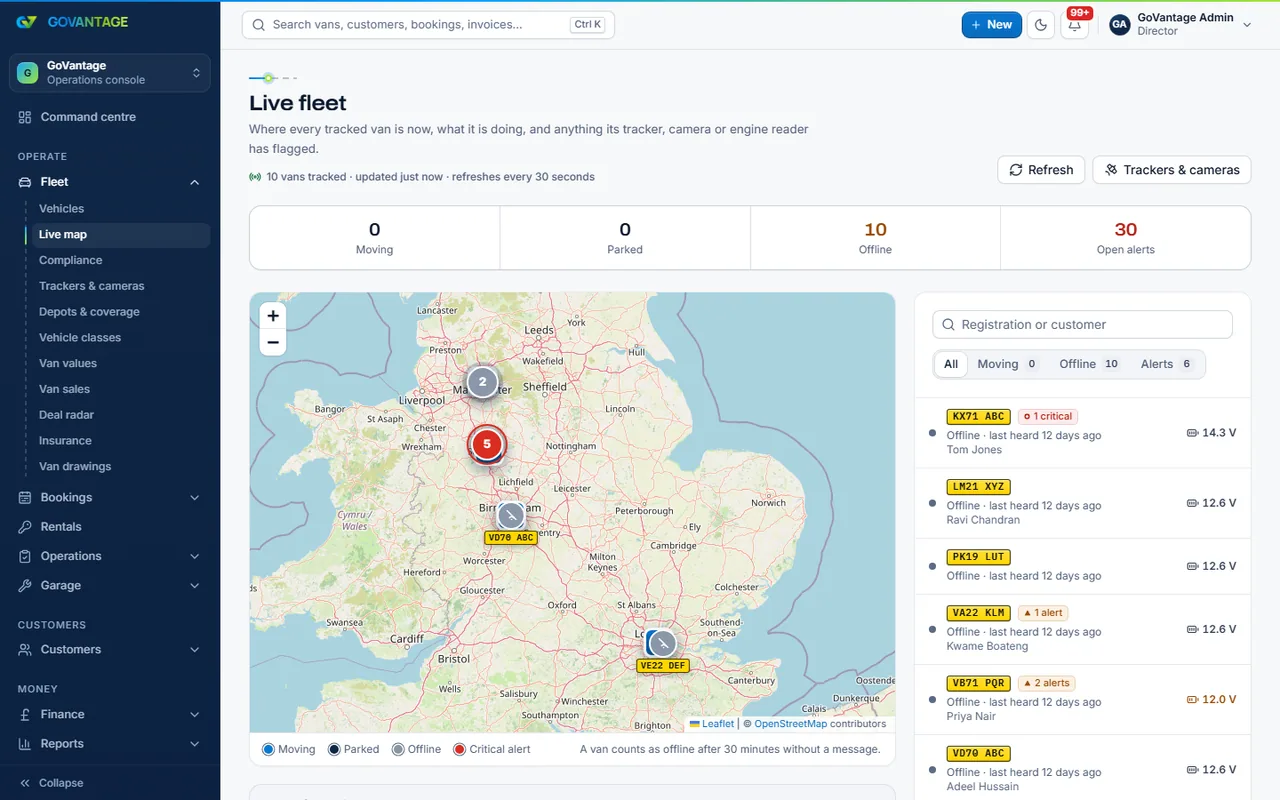The width and height of the screenshot is (1280, 800).
Task: Switch to the Alerts filter tab
Action: pos(1167,364)
